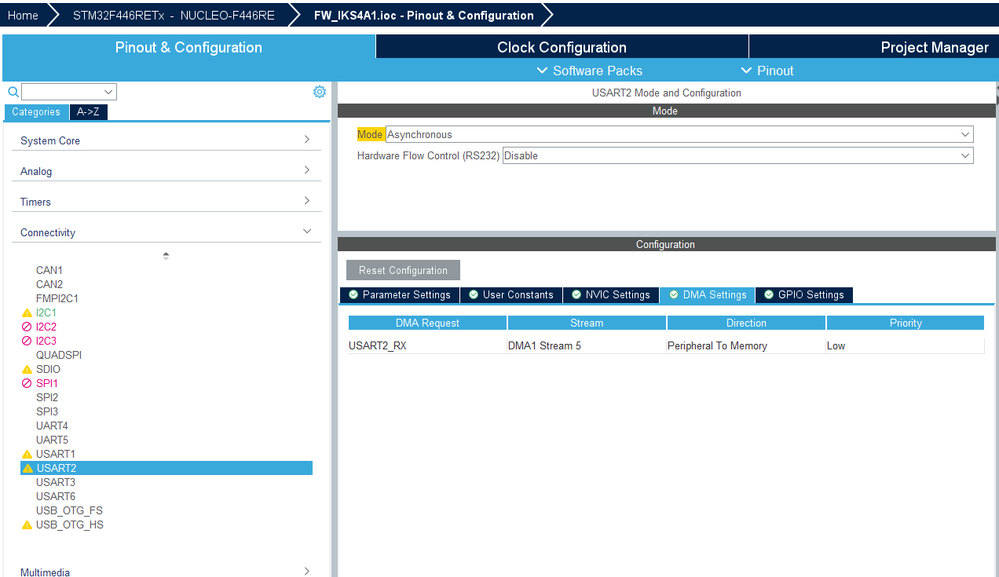Click the Stream column header
Viewport: 999px width, 577px height.
point(587,323)
